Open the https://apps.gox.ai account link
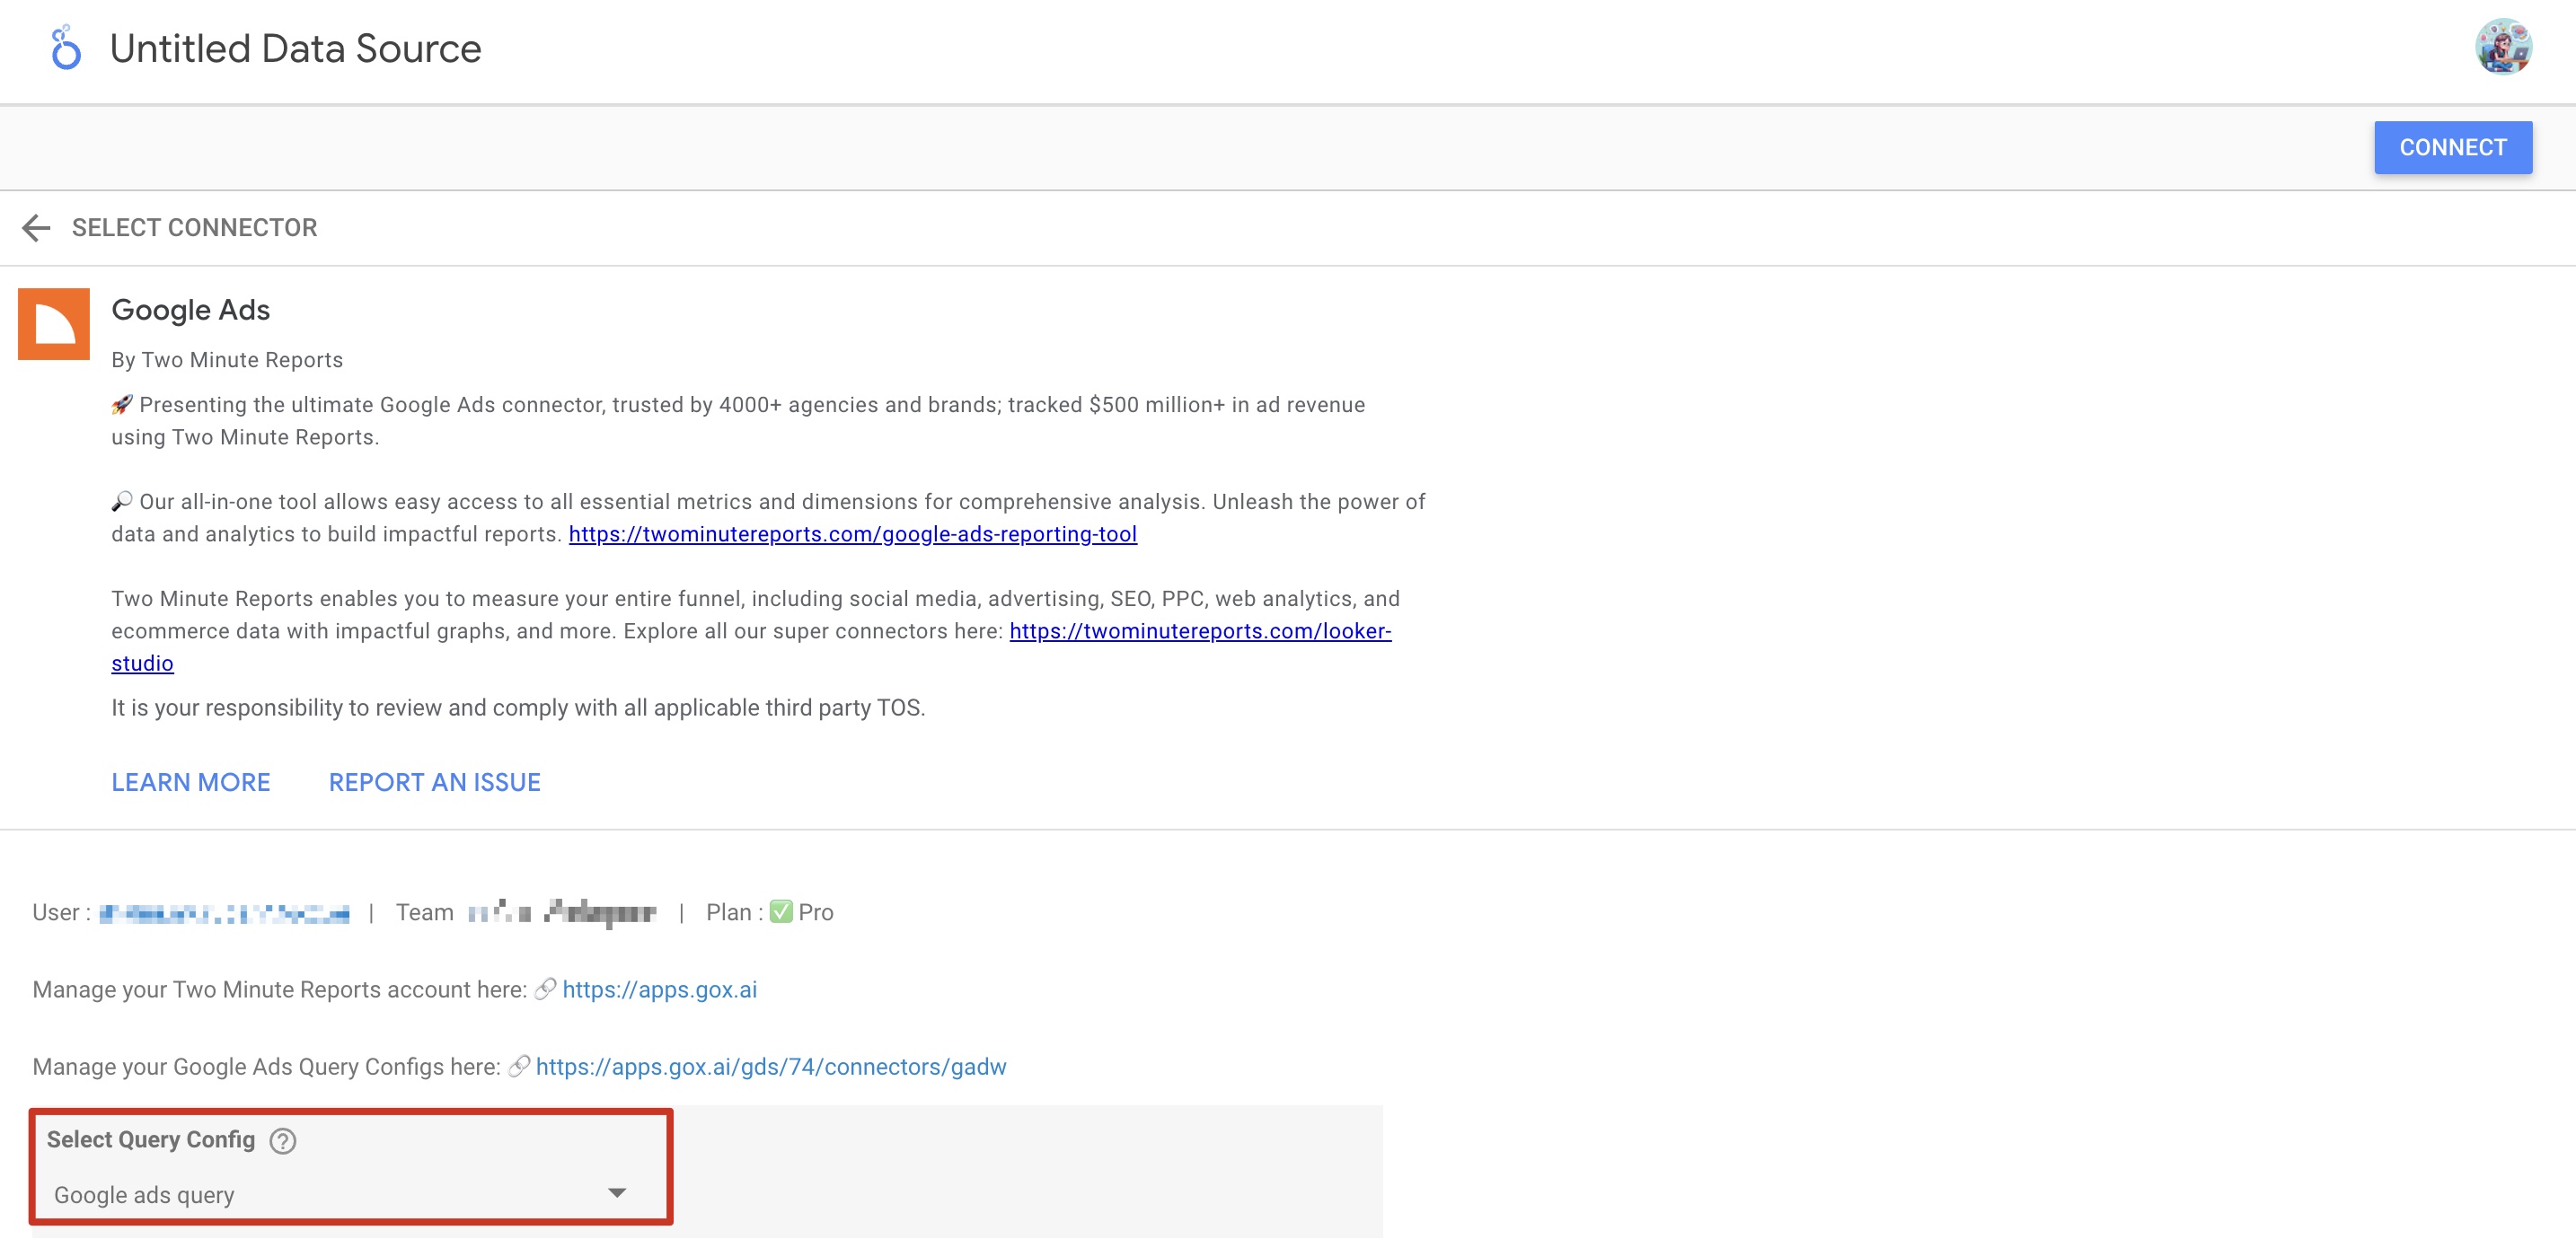The width and height of the screenshot is (2576, 1248). tap(659, 989)
